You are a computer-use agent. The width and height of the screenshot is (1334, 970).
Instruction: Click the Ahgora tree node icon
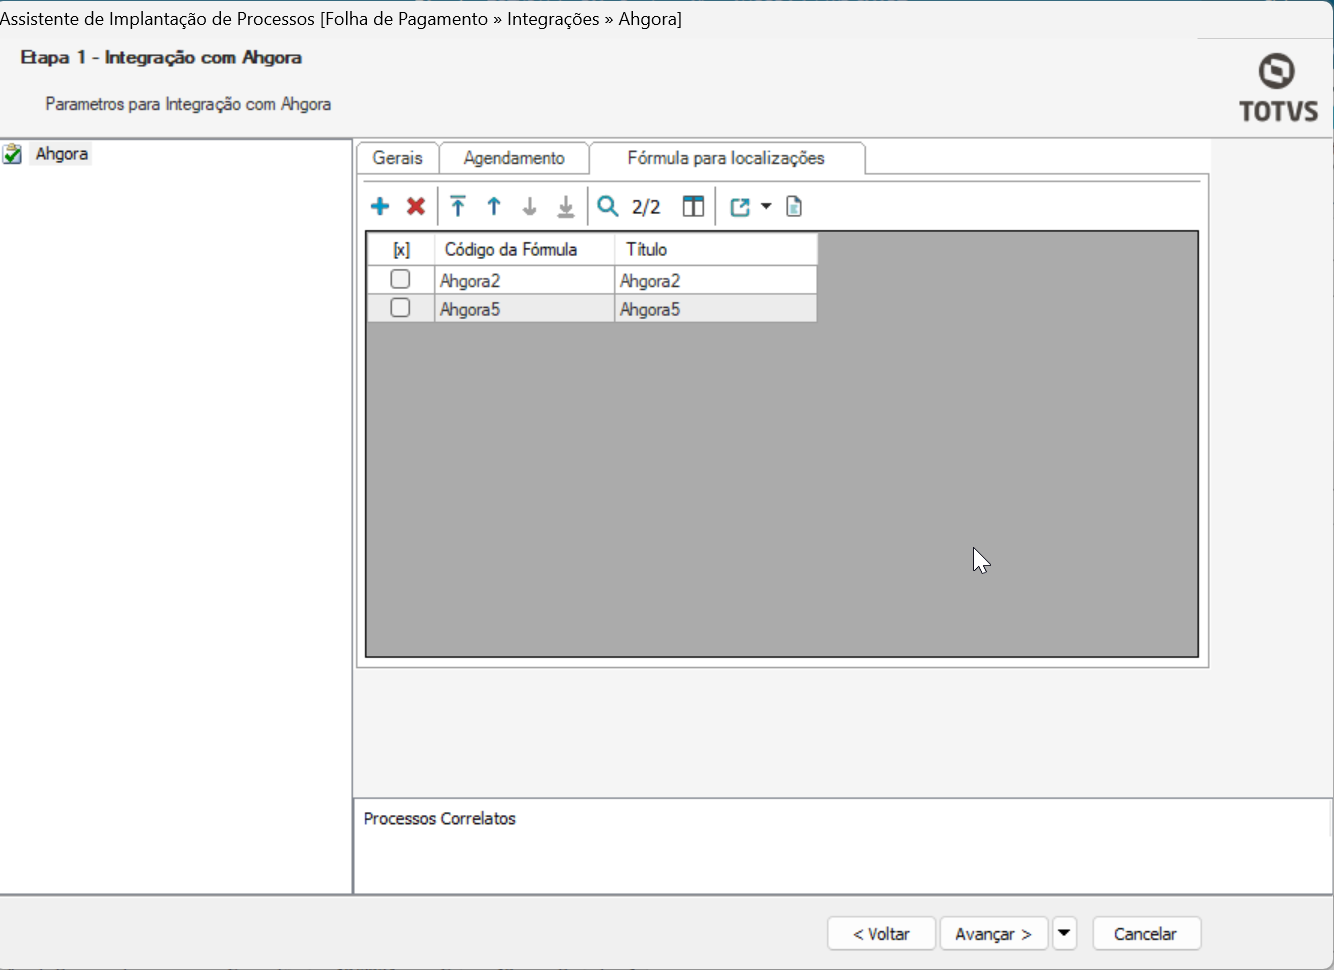point(12,154)
